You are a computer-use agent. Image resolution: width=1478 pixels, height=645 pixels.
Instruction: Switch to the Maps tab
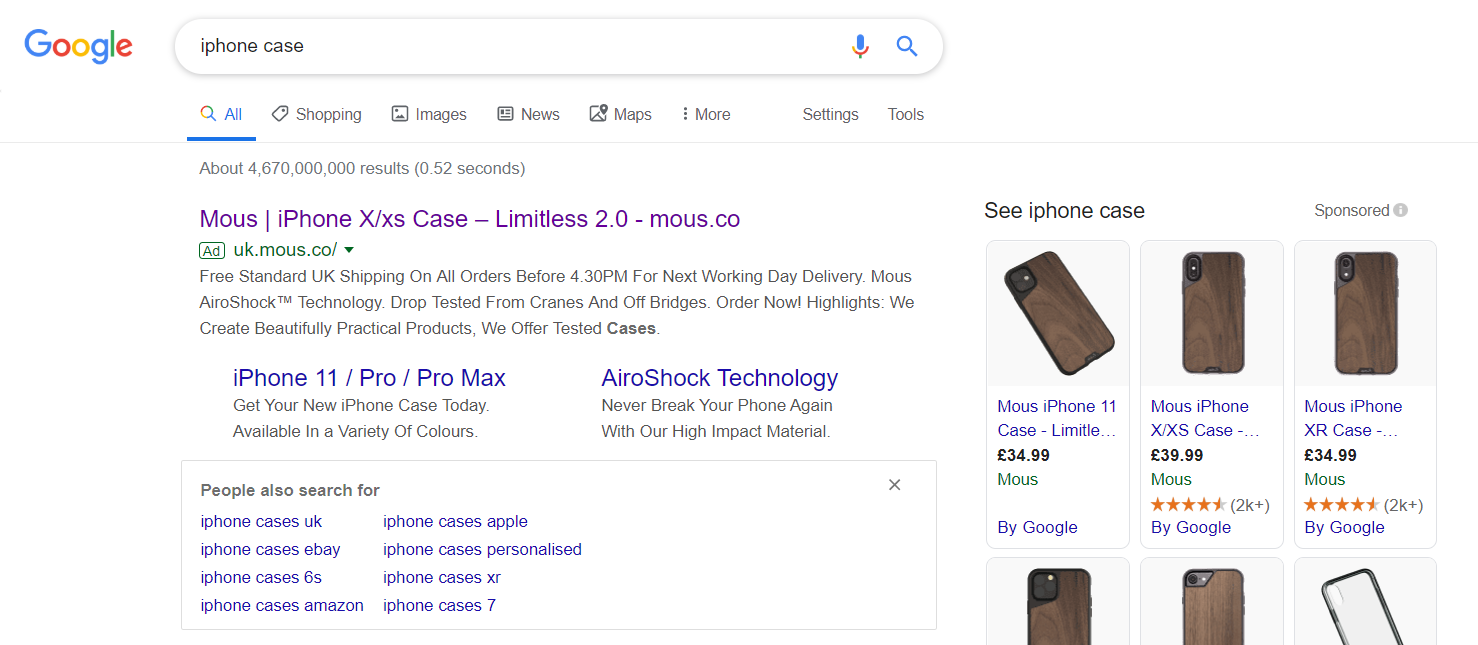click(621, 114)
